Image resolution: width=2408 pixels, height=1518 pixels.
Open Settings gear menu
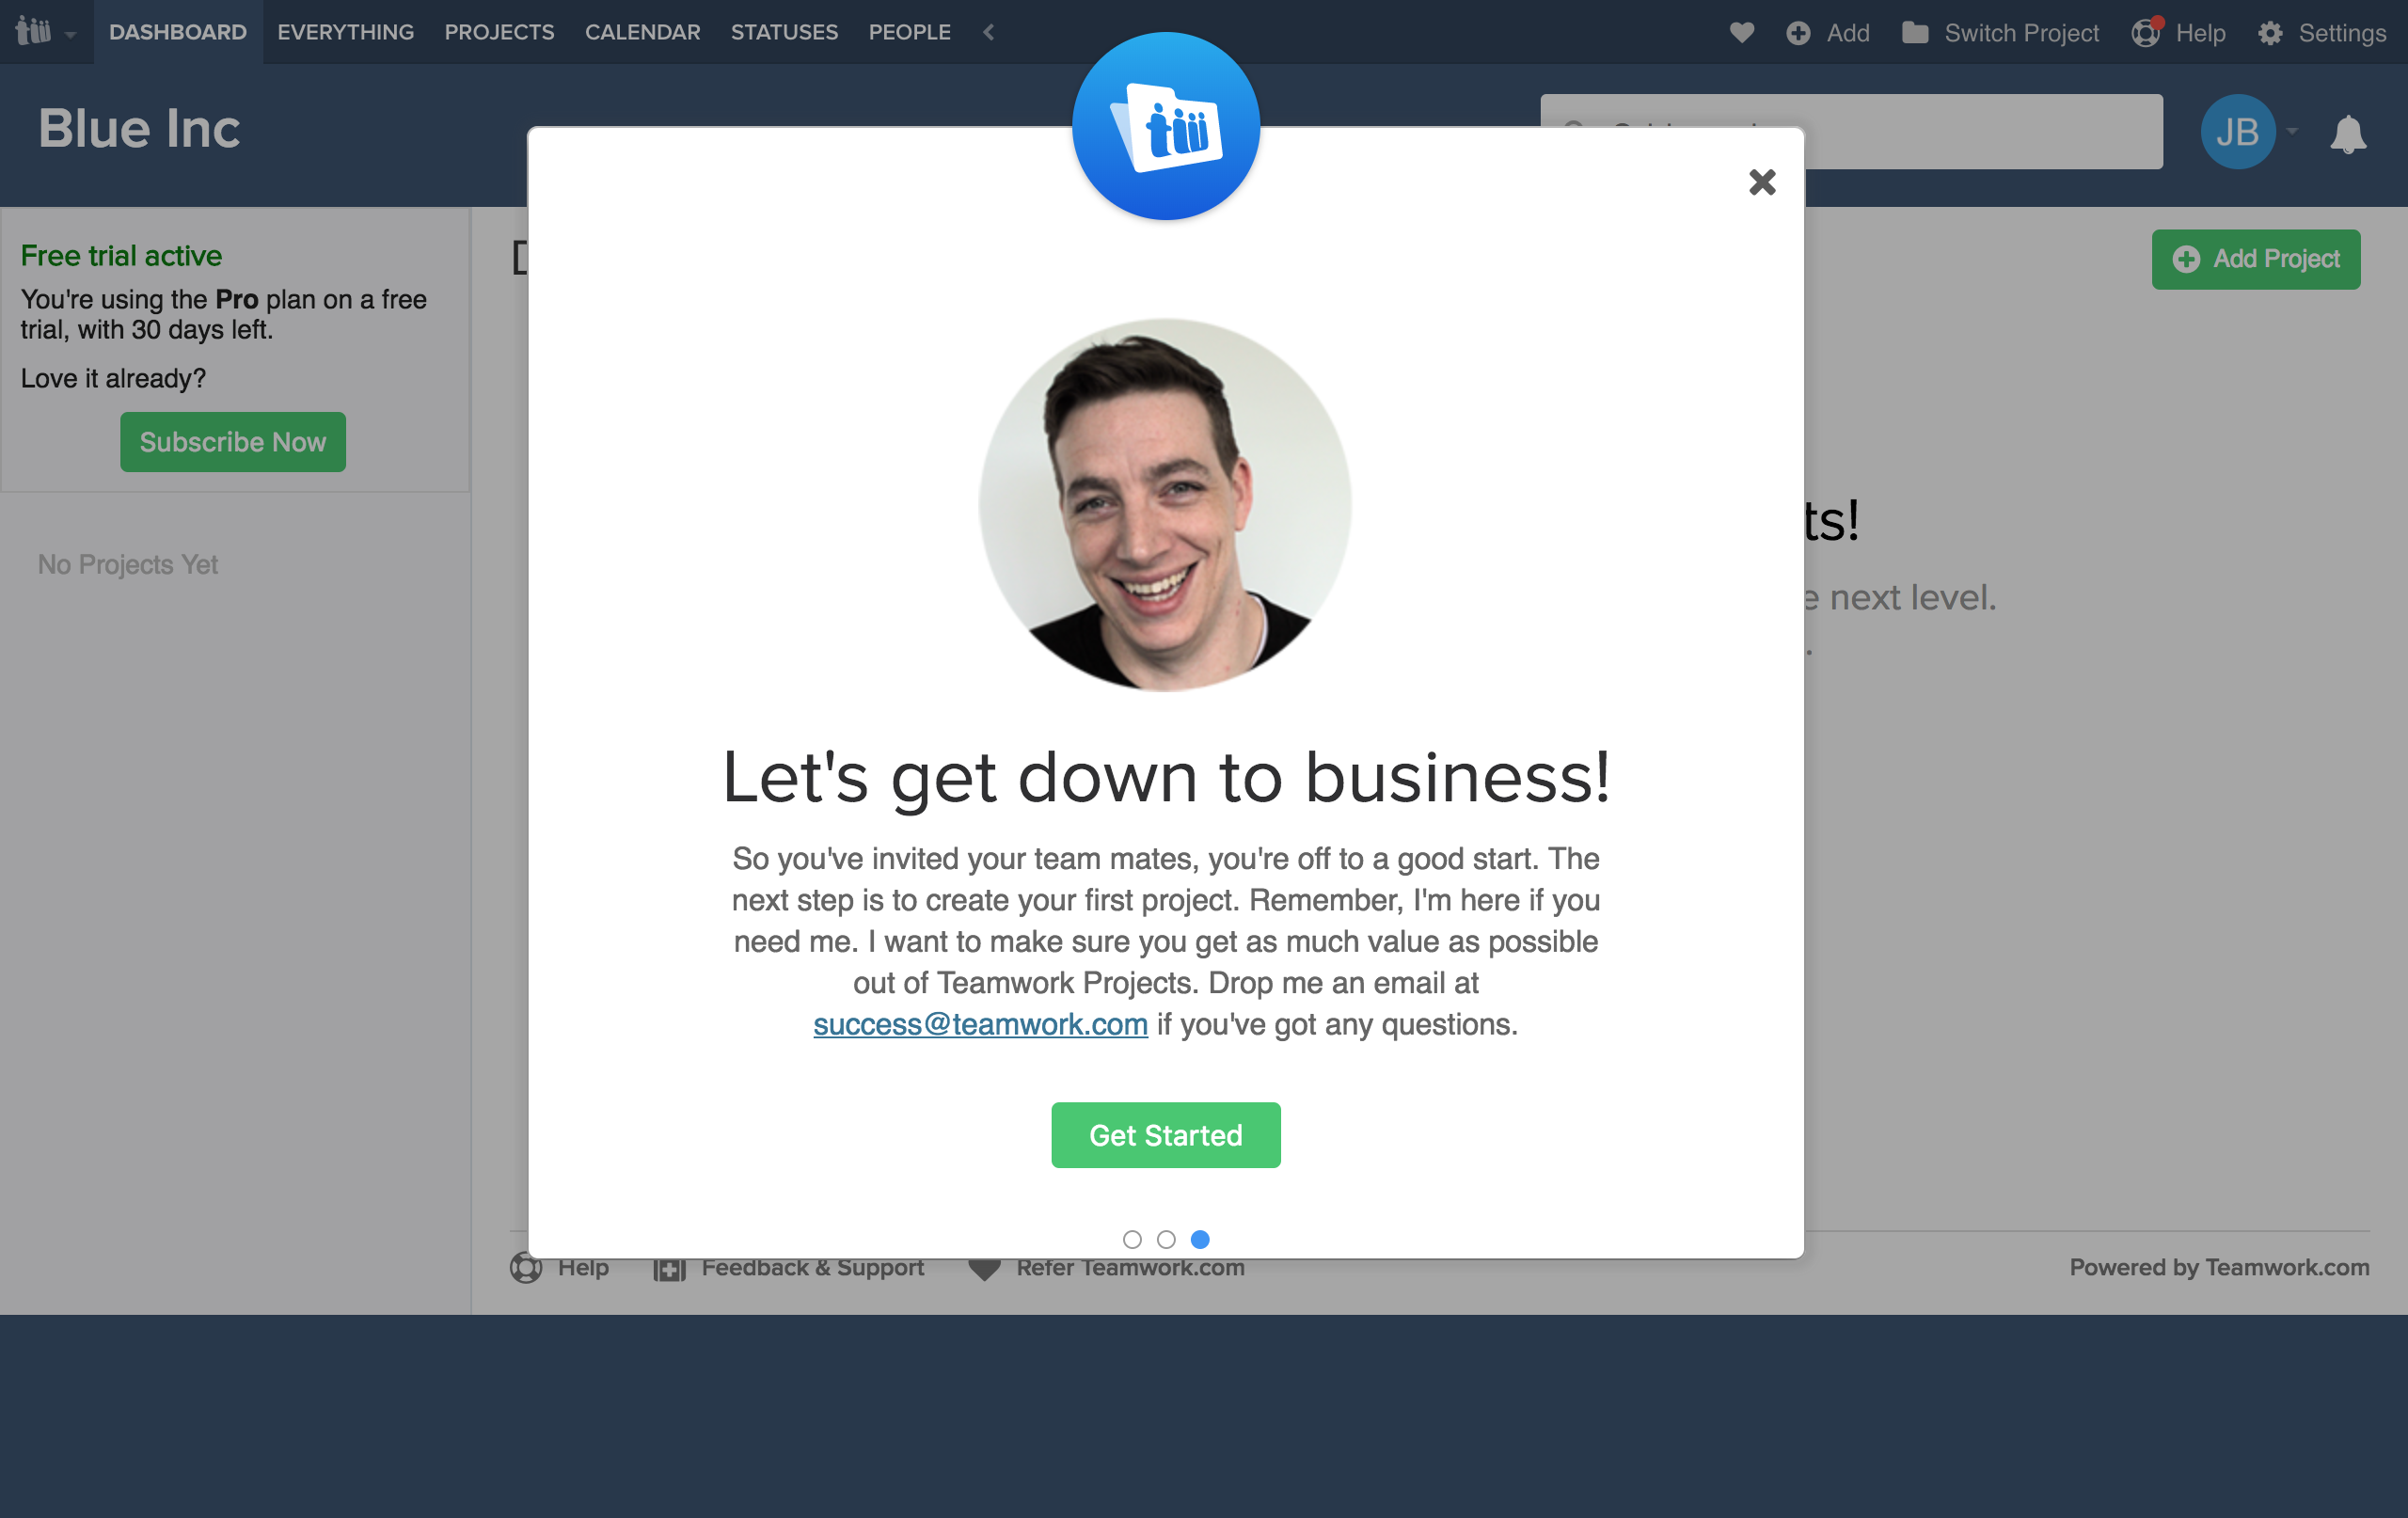point(2321,33)
